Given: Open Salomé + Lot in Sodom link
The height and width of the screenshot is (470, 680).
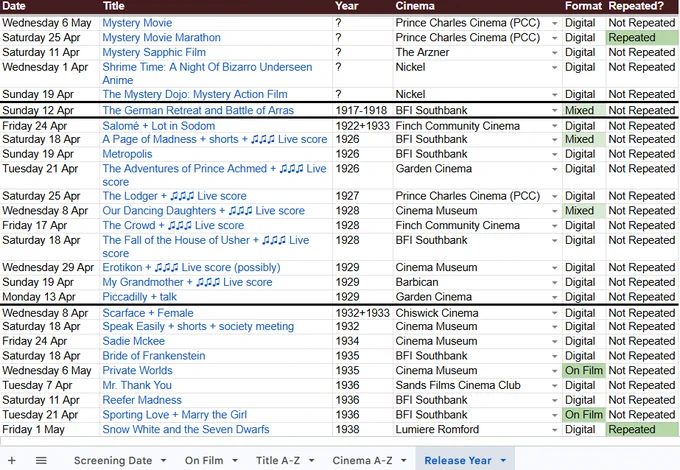Looking at the screenshot, I should 159,126.
